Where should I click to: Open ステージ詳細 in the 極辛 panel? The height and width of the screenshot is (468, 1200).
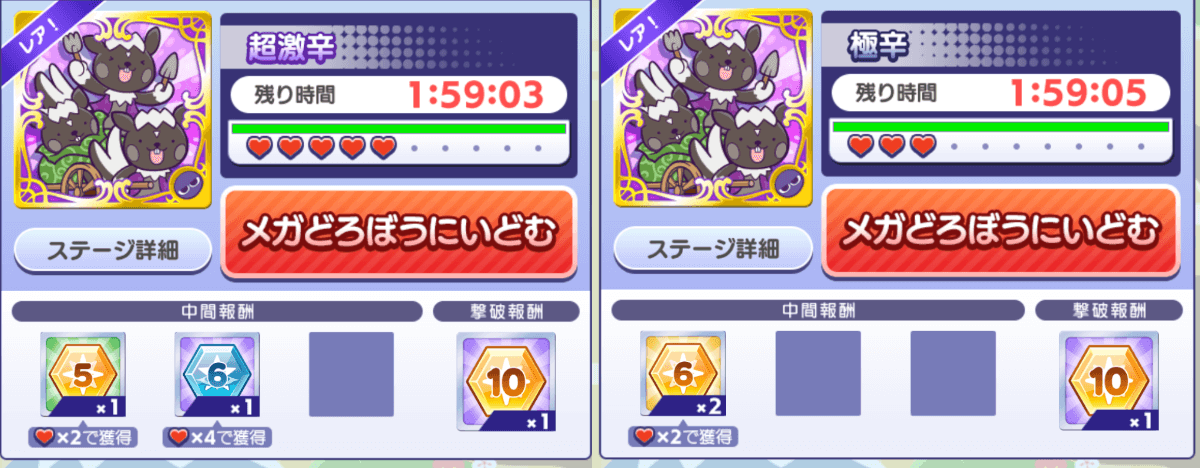pyautogui.click(x=713, y=249)
